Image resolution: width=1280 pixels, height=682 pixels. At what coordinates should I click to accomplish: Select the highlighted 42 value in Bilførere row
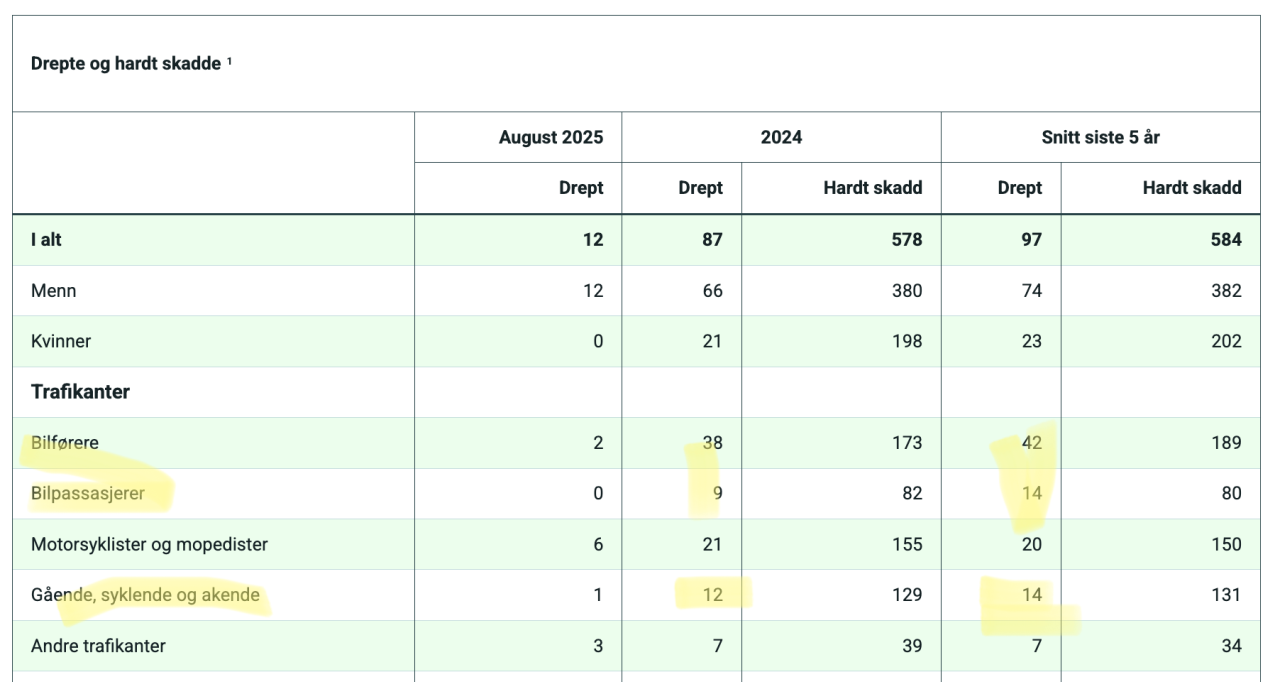pos(1030,443)
